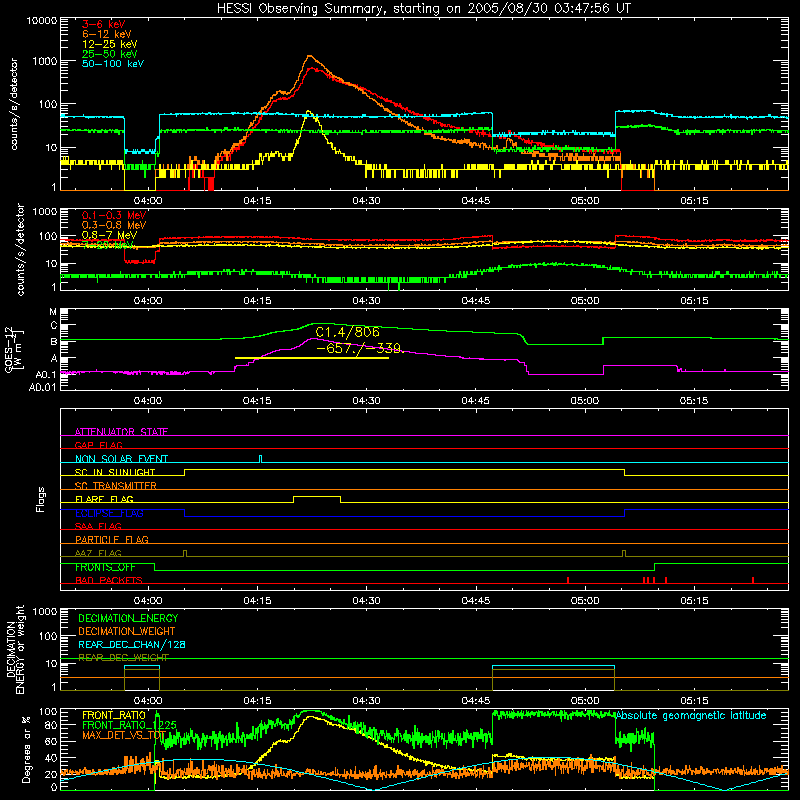The width and height of the screenshot is (800, 800).
Task: Select the Absolute geomagnetic latitude label
Action: coord(691,715)
